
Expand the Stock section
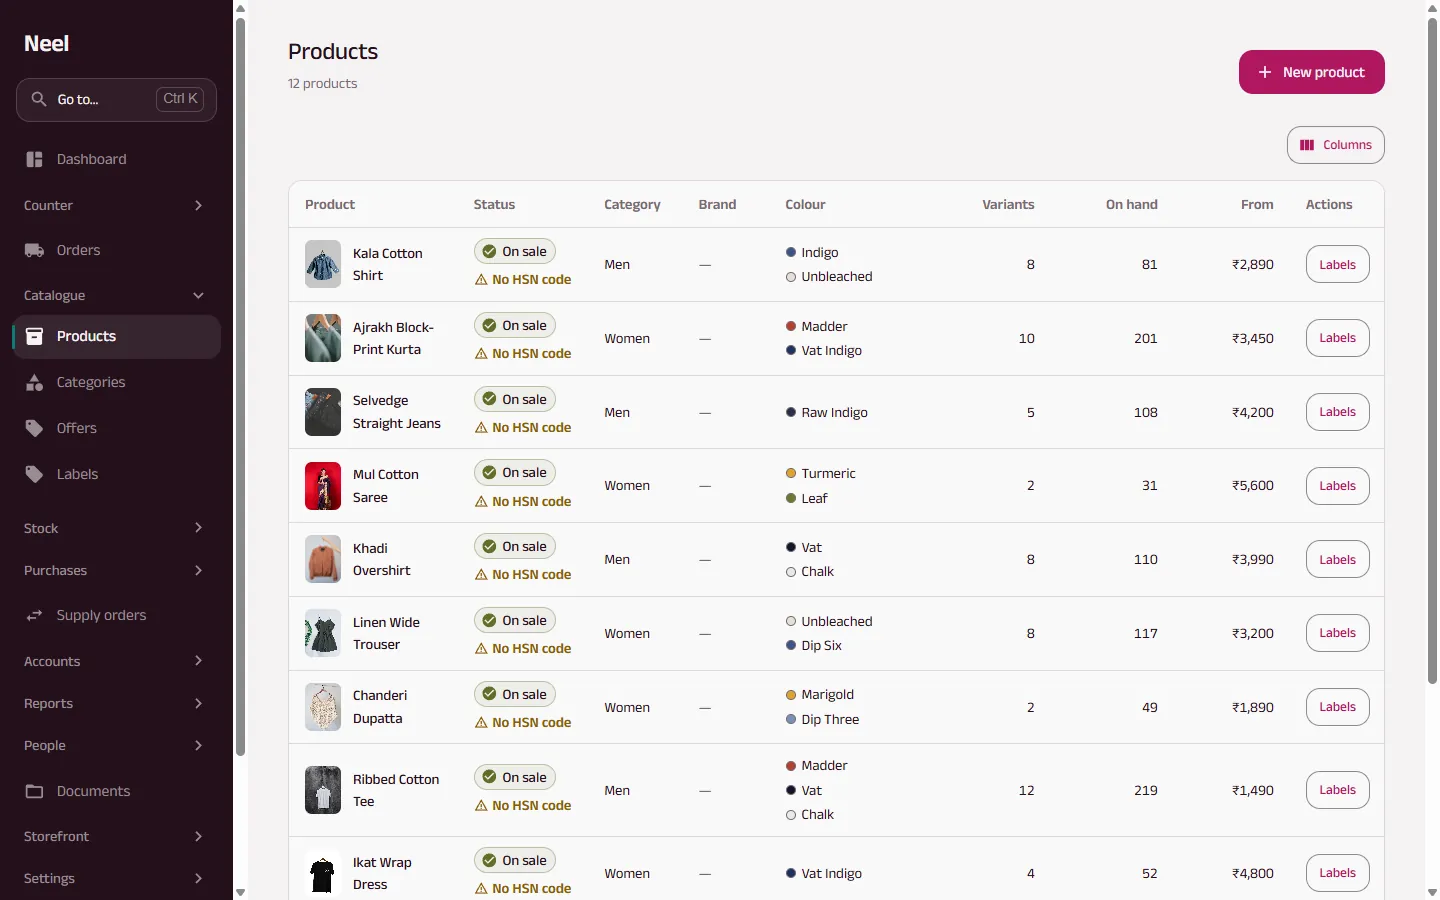point(116,528)
